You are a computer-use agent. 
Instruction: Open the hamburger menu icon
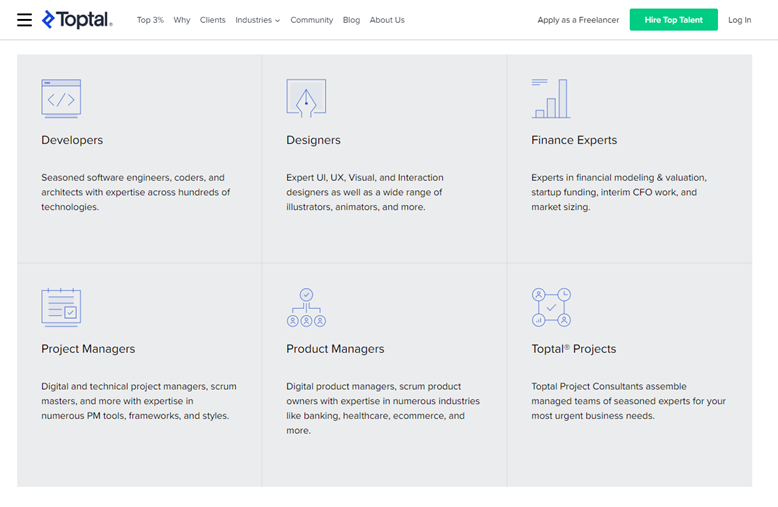(x=24, y=20)
